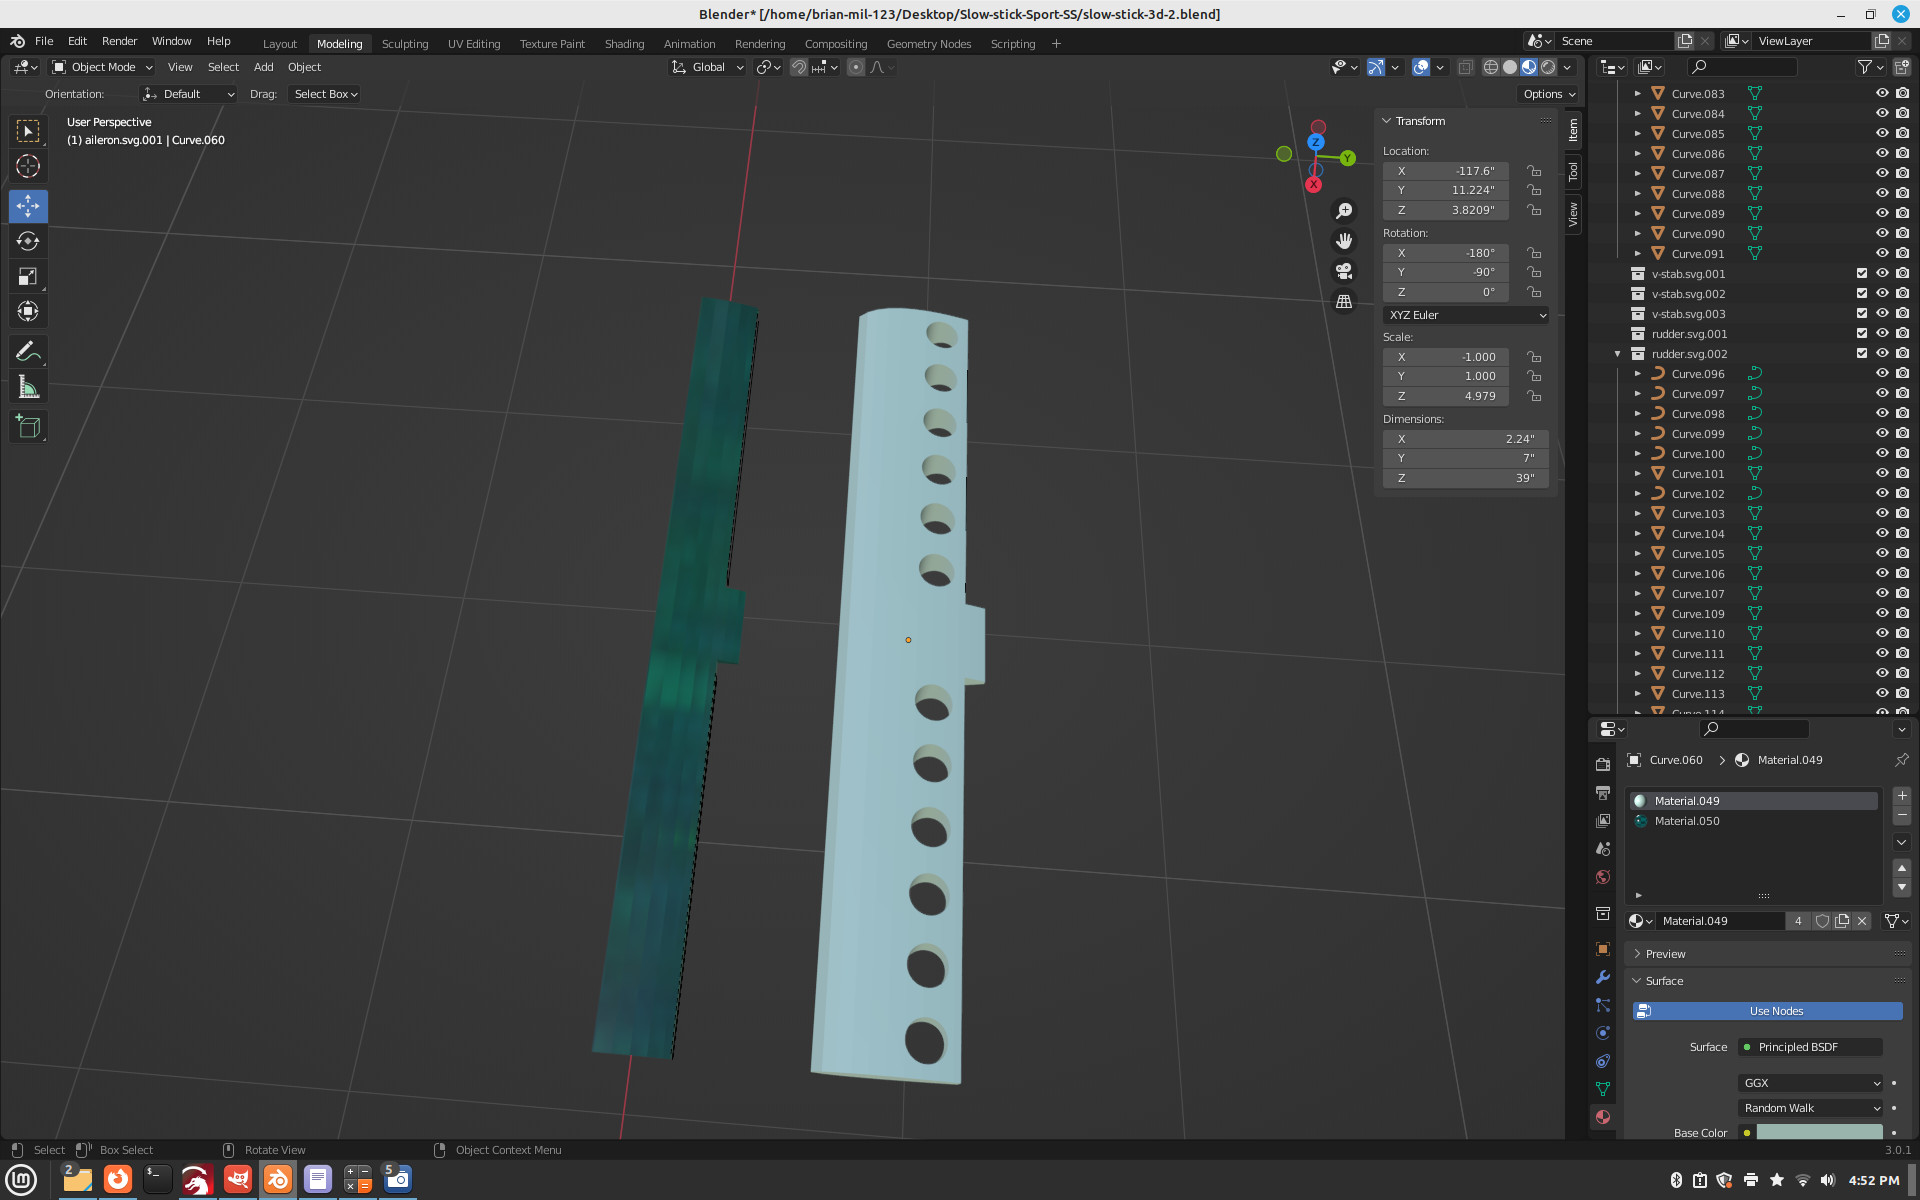Select the Add Cube tool

[28, 427]
